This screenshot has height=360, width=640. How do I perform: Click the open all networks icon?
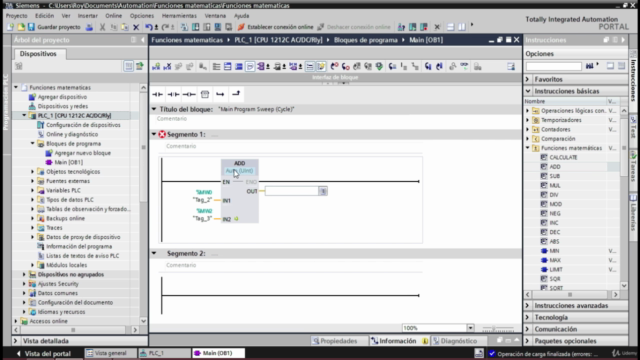[x=228, y=66]
